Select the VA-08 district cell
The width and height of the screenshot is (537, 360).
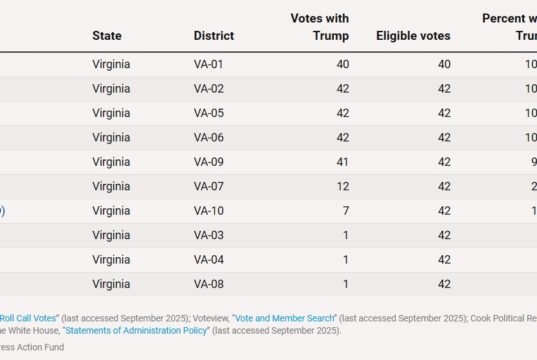point(209,284)
